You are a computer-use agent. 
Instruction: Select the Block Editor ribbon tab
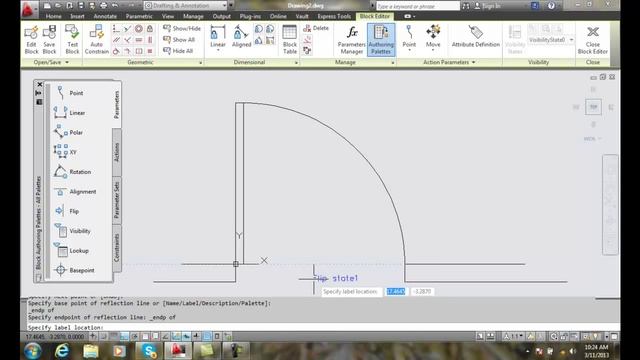(x=375, y=16)
